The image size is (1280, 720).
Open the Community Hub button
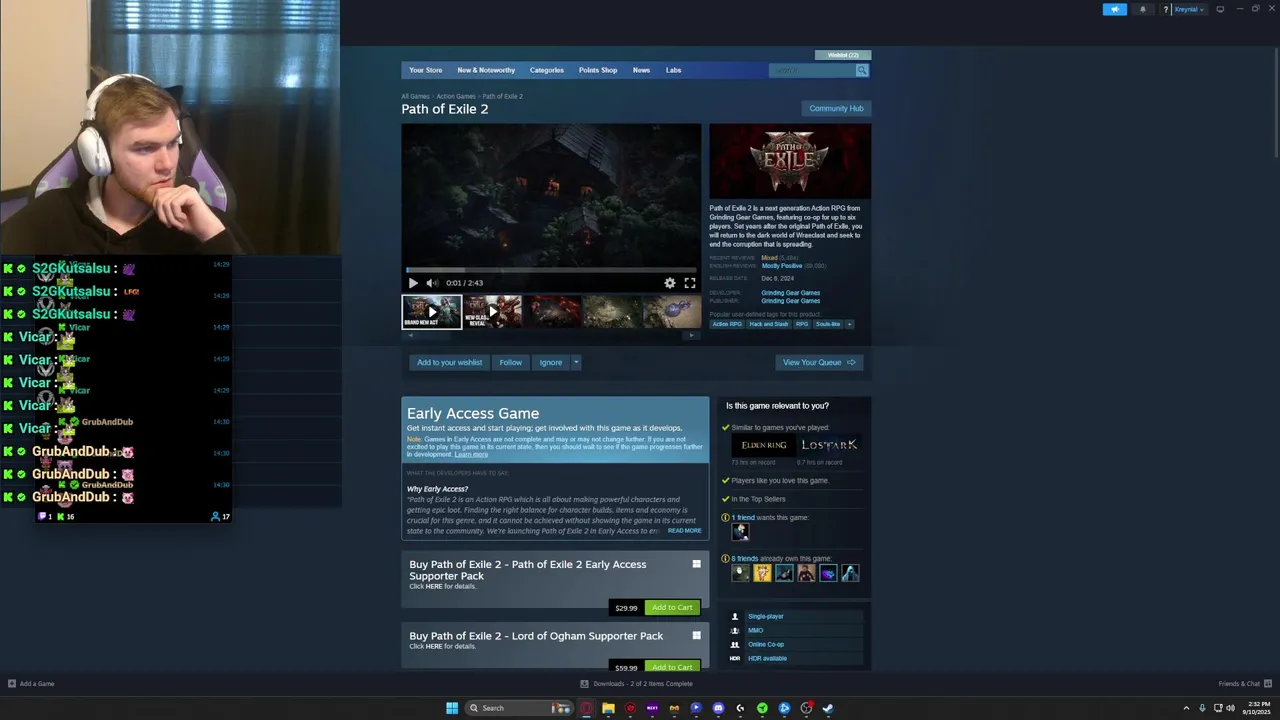pos(836,108)
